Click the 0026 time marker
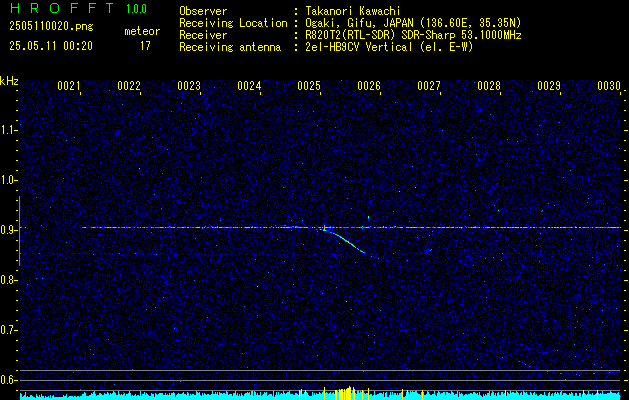The image size is (629, 400). pyautogui.click(x=369, y=86)
